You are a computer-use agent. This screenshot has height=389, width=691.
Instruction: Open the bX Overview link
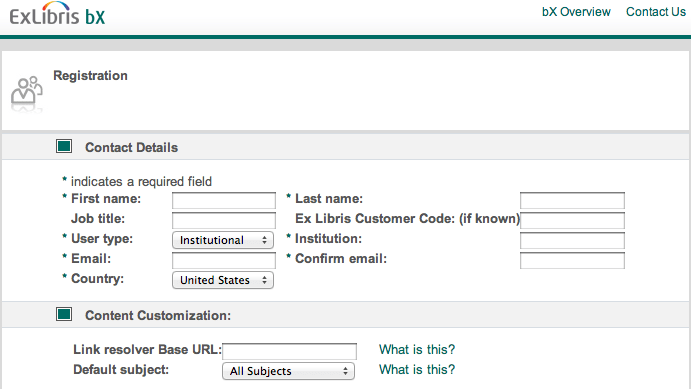coord(576,12)
